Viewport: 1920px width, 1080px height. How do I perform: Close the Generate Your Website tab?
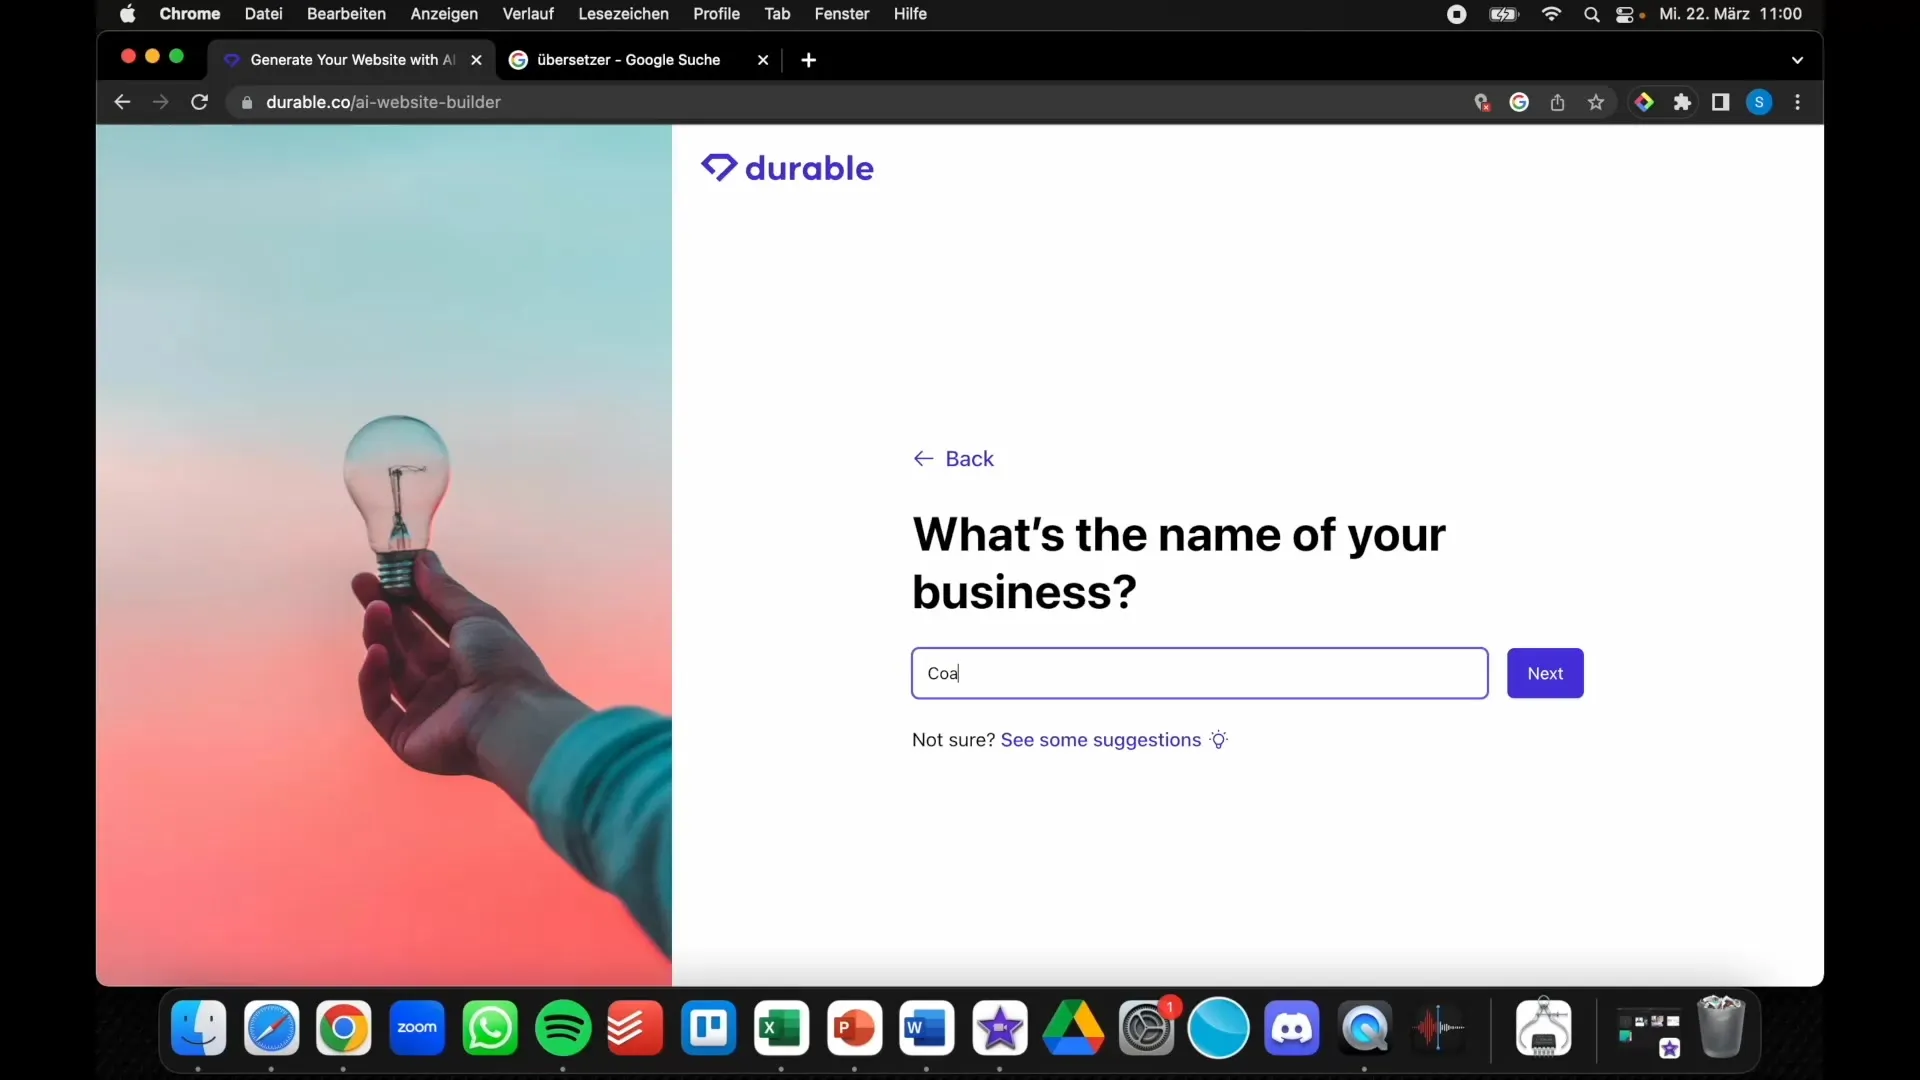point(476,60)
